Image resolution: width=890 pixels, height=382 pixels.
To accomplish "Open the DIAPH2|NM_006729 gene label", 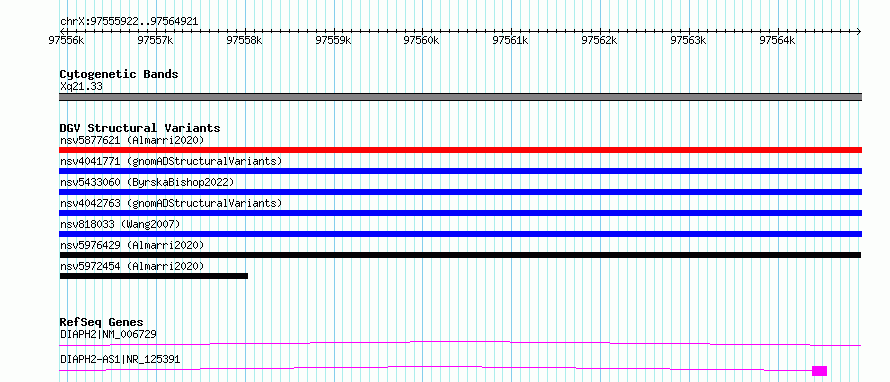I will [x=108, y=334].
